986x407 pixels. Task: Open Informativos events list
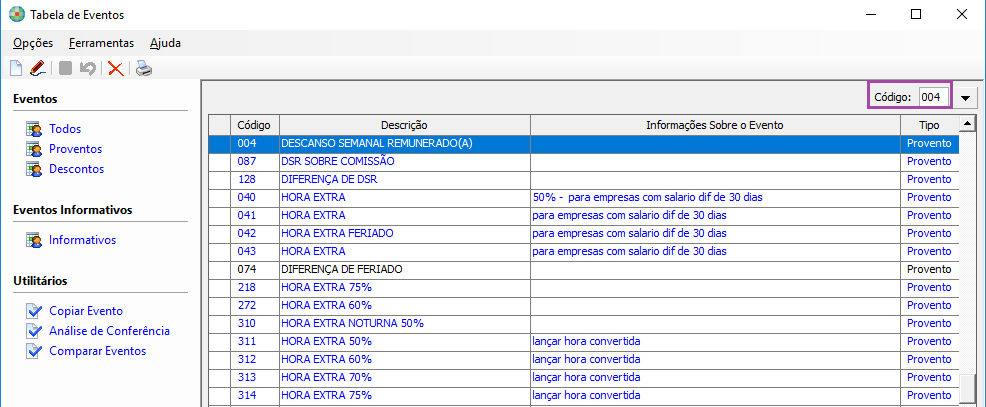click(82, 240)
